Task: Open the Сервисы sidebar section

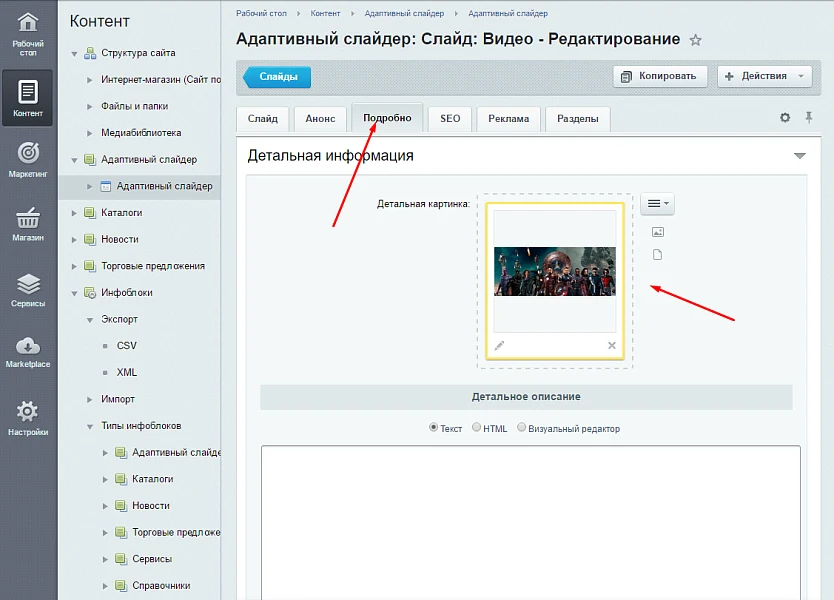Action: point(28,289)
